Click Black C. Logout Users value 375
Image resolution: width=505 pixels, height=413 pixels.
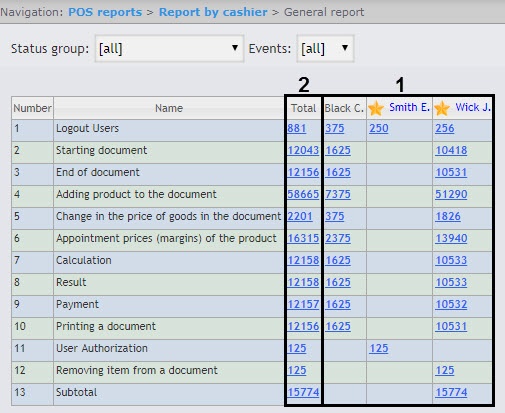pyautogui.click(x=335, y=128)
